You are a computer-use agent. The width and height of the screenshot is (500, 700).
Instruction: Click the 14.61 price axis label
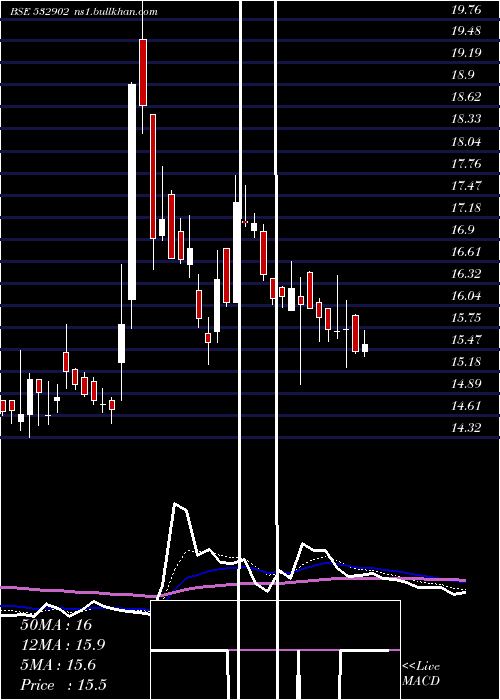point(466,406)
